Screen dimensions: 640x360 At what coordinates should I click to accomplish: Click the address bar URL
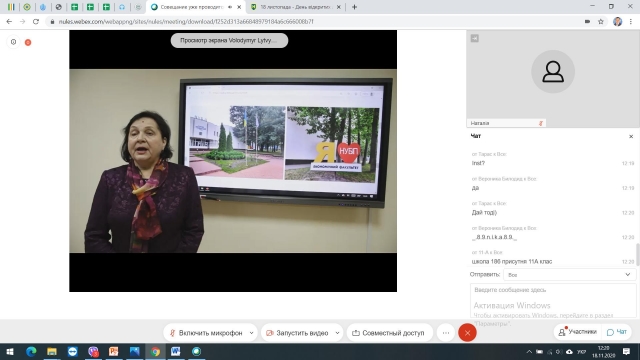pyautogui.click(x=186, y=22)
